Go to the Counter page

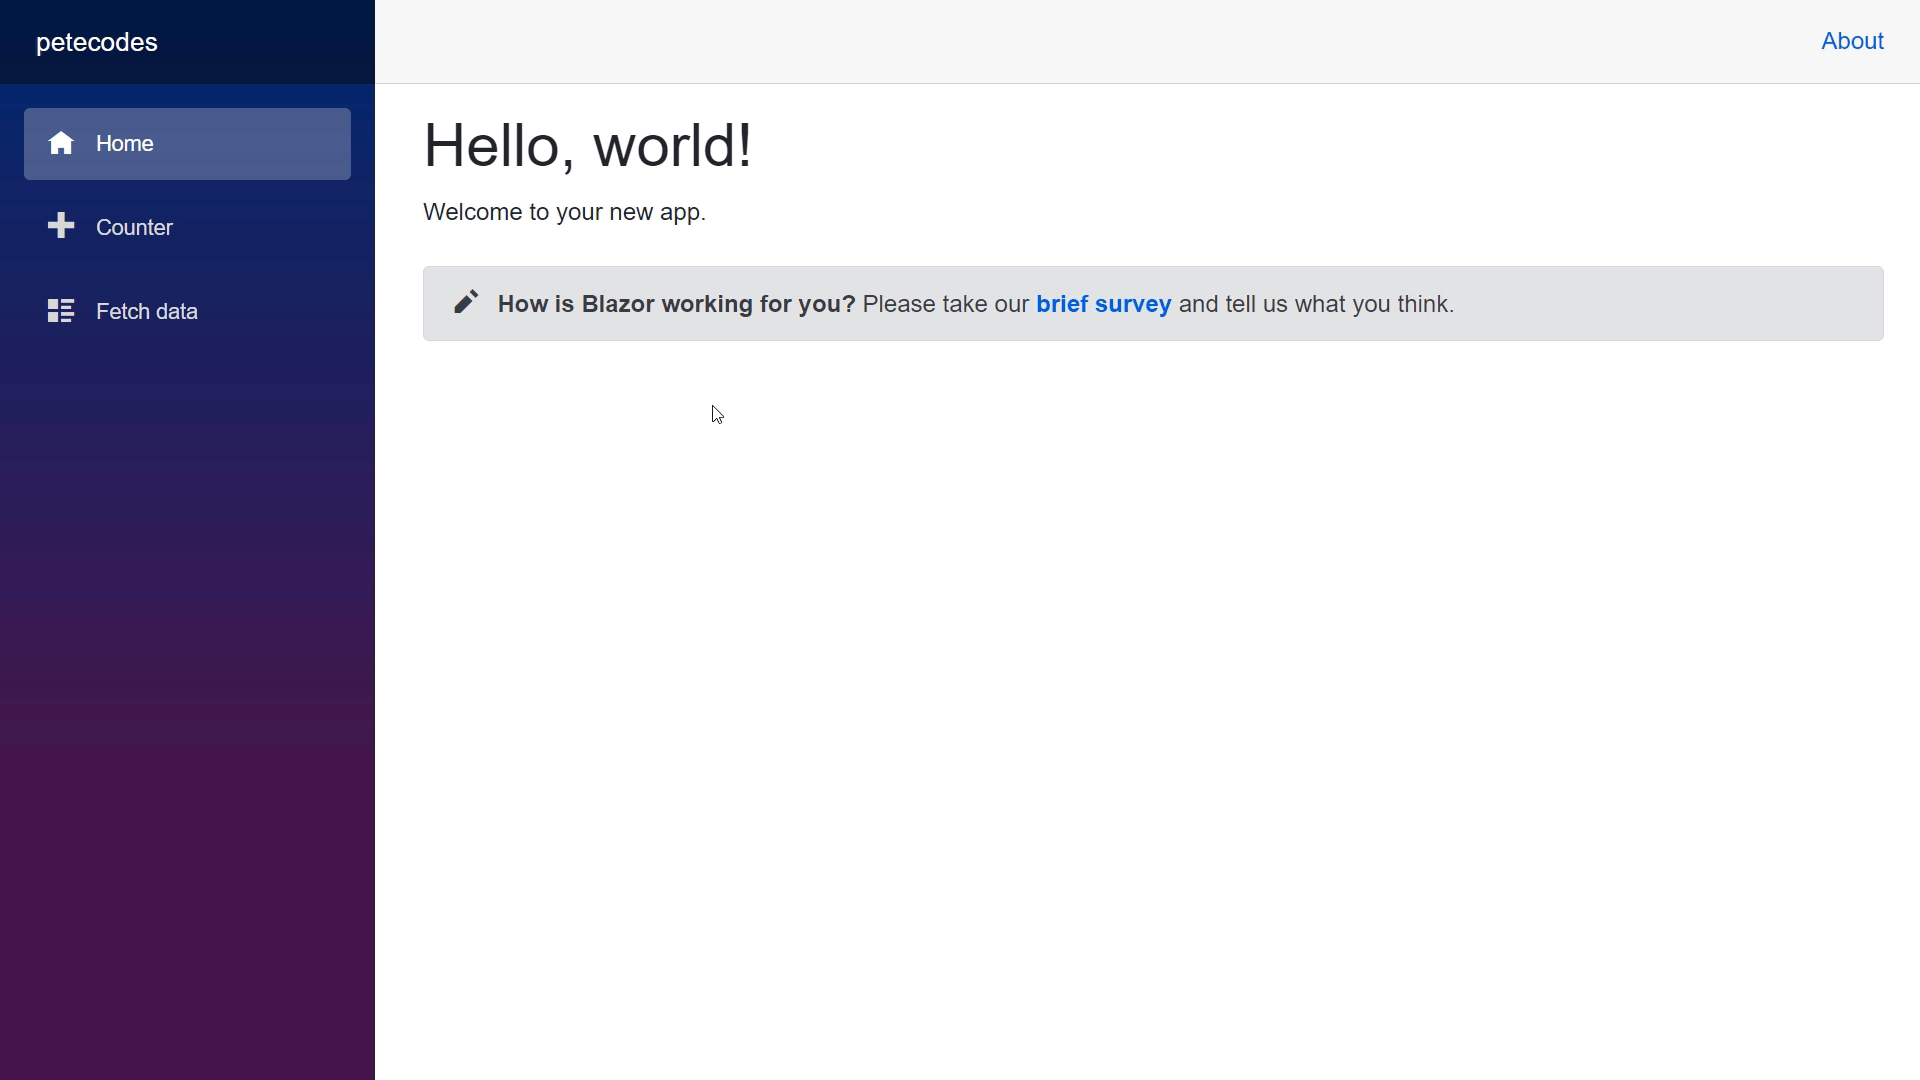coord(187,228)
